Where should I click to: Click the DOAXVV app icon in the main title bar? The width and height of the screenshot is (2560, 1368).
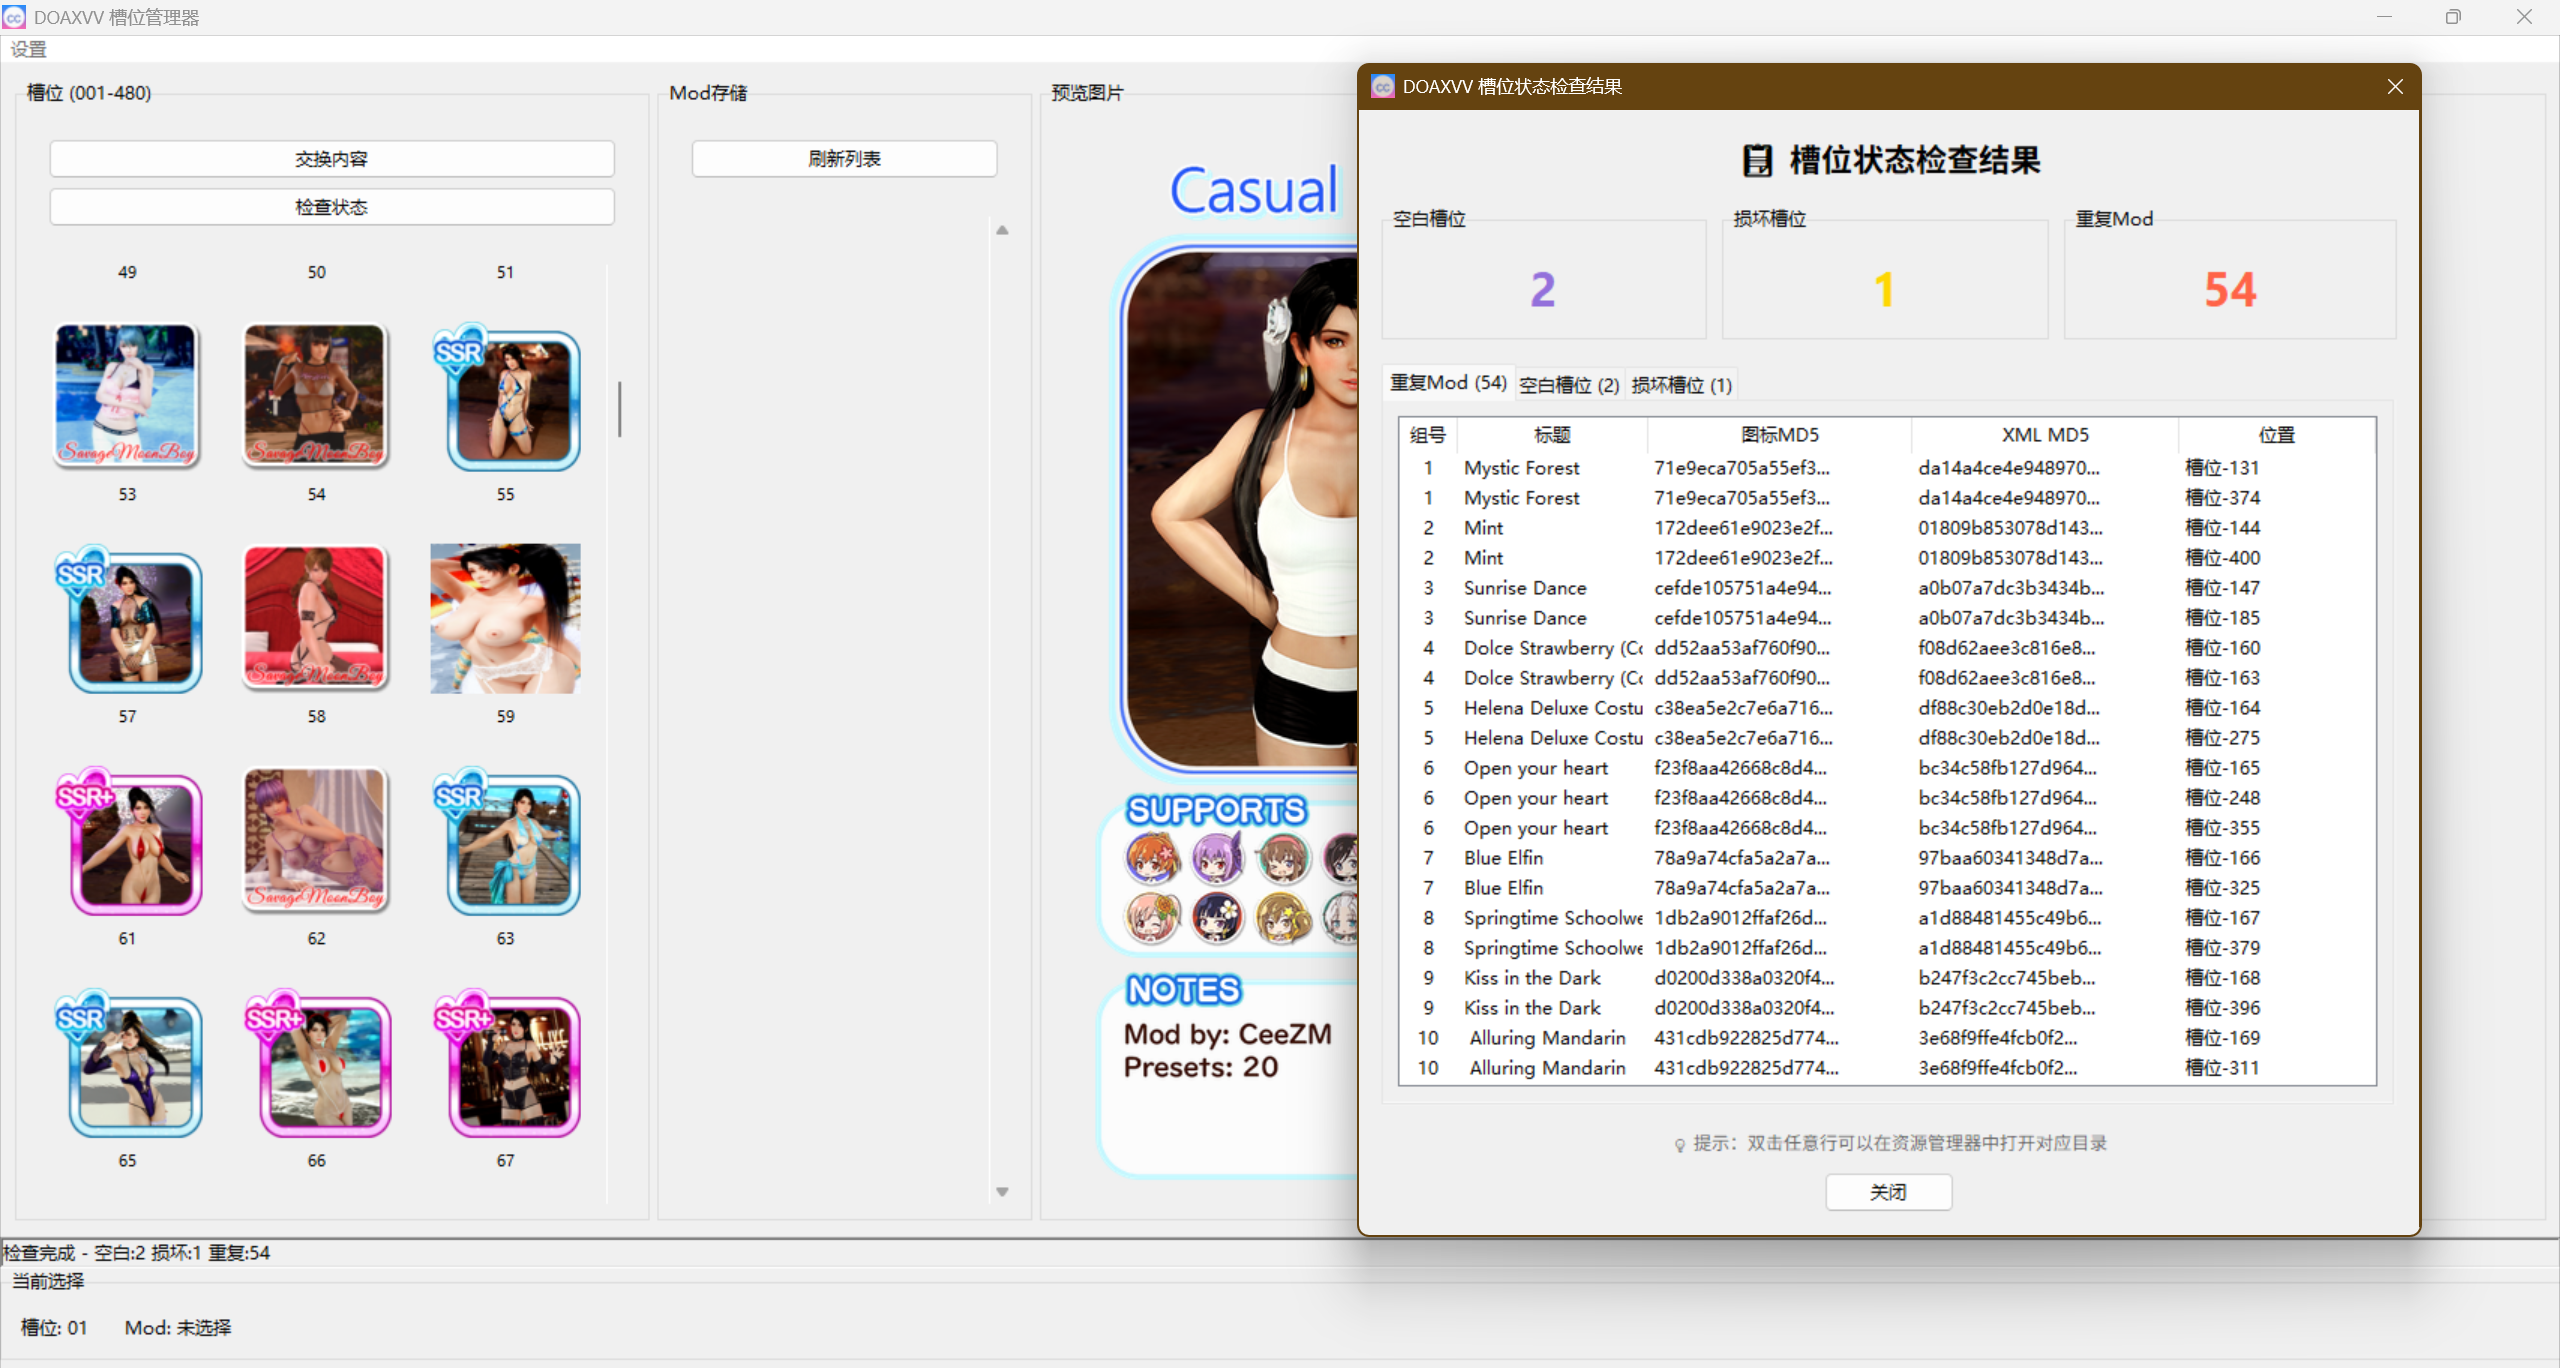[14, 17]
